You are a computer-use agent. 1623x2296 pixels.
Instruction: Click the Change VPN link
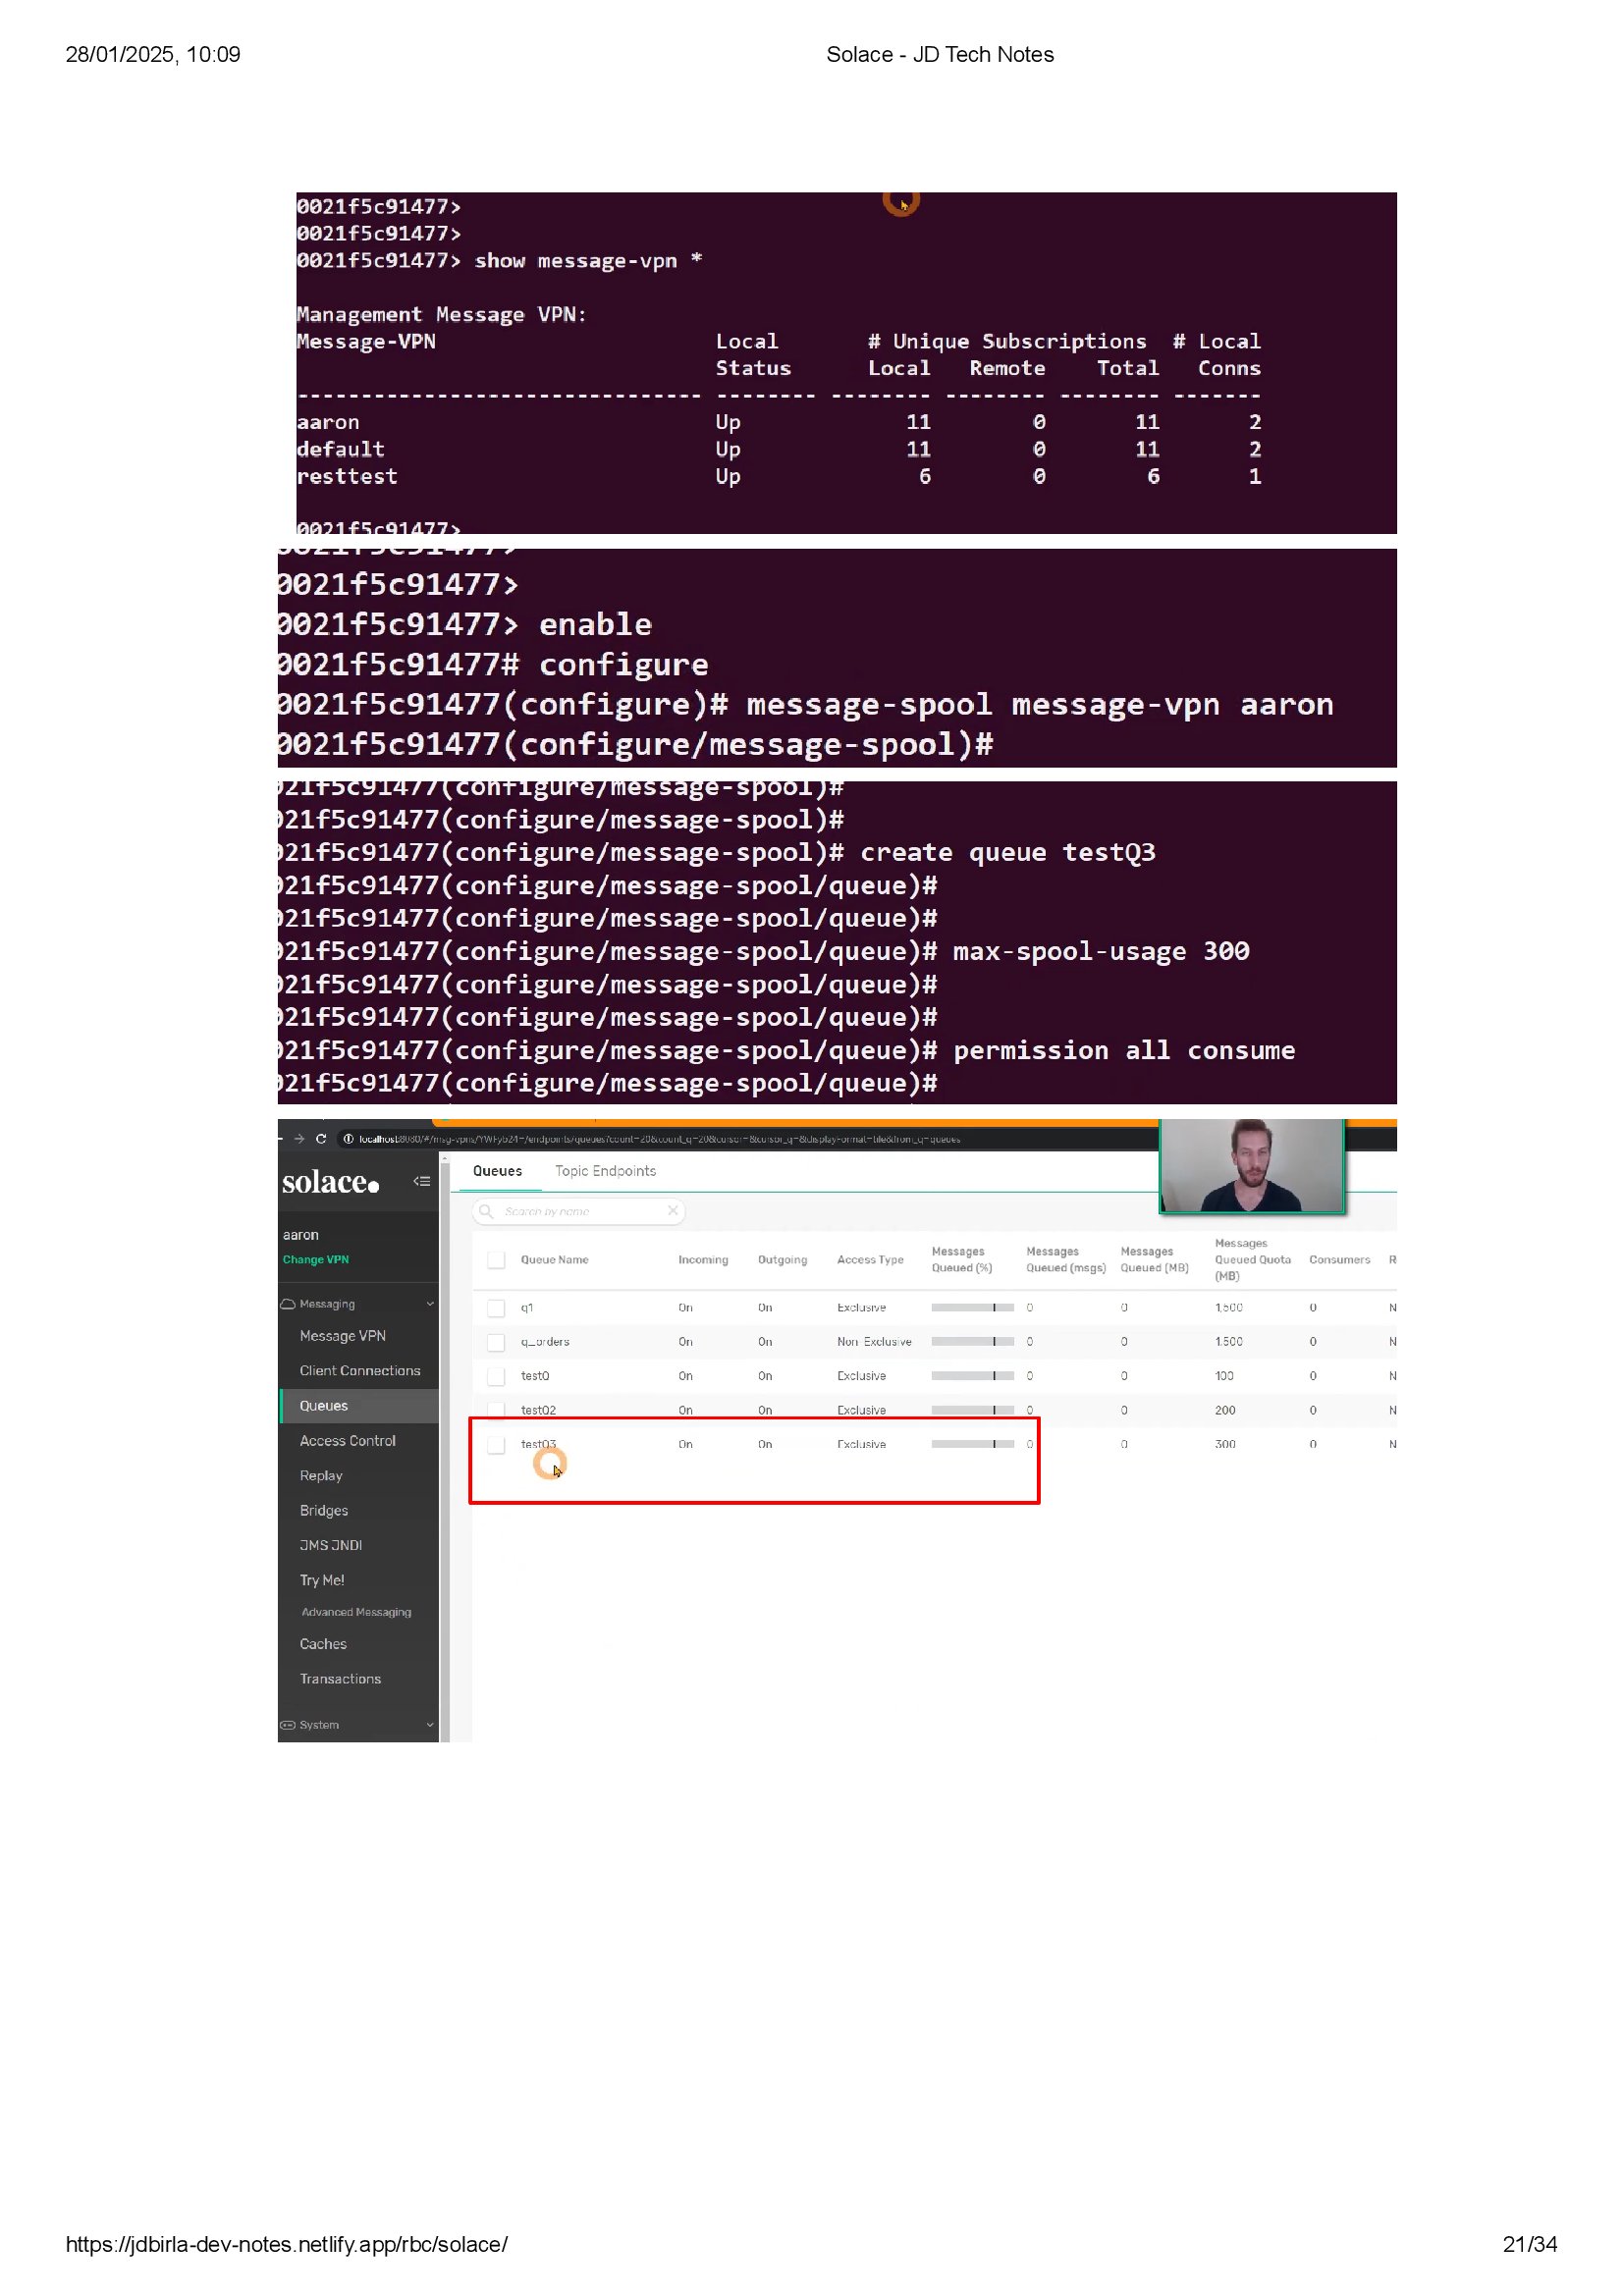[x=316, y=1260]
